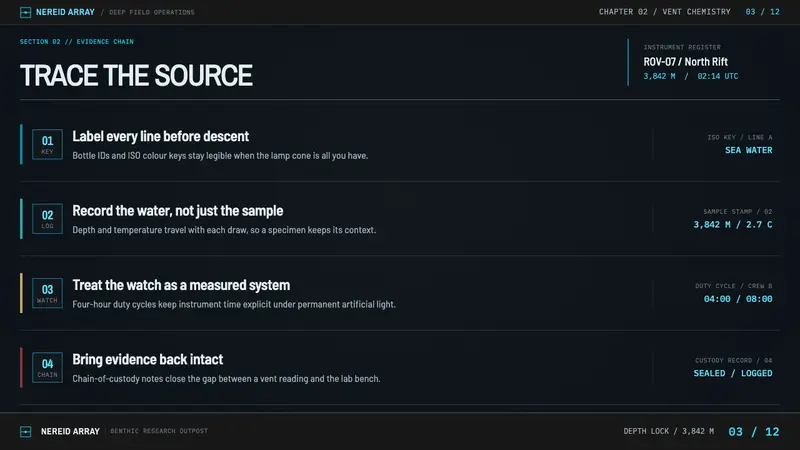Select the SEALED / LOGGED custody value
Image resolution: width=800 pixels, height=450 pixels.
733,373
